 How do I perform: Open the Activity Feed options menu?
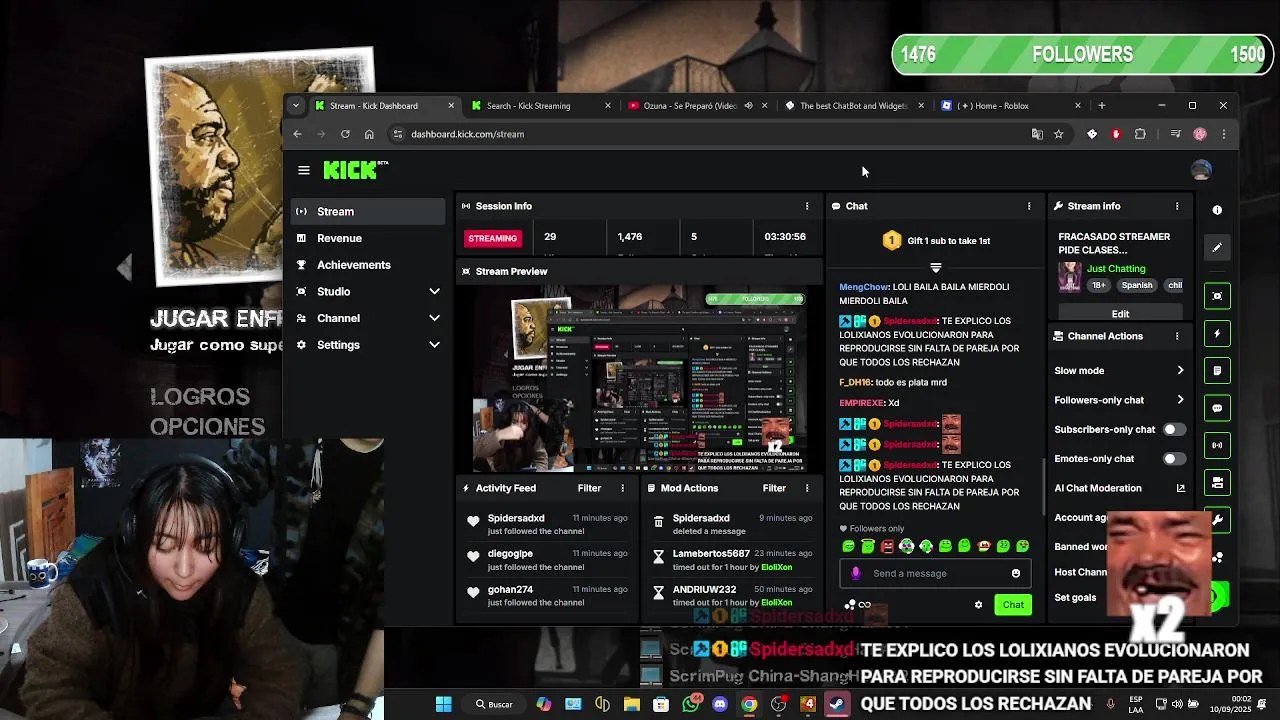[x=622, y=488]
